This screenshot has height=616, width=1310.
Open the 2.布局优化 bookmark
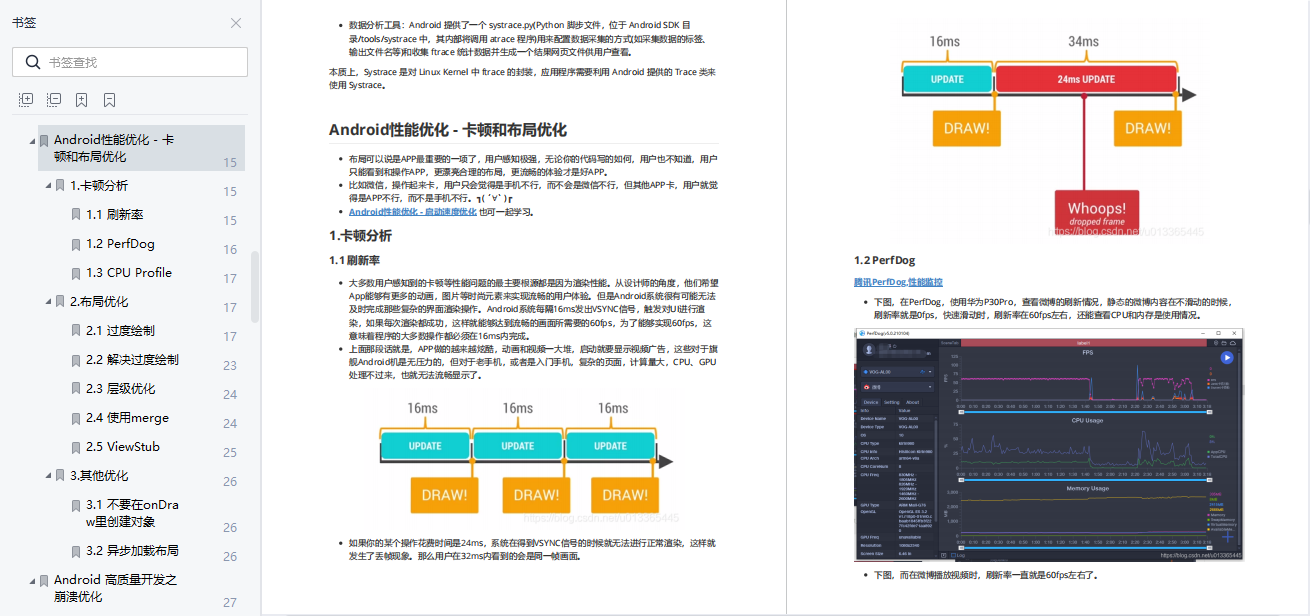click(99, 301)
